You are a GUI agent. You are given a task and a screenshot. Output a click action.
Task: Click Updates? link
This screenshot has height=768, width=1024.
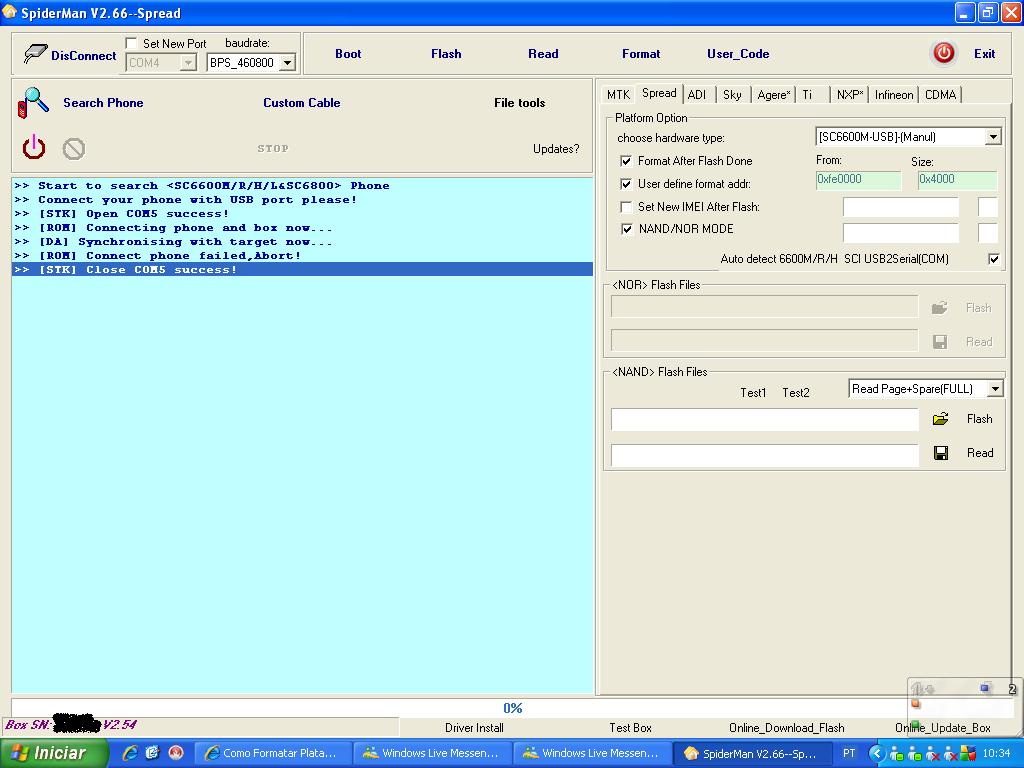tap(556, 149)
